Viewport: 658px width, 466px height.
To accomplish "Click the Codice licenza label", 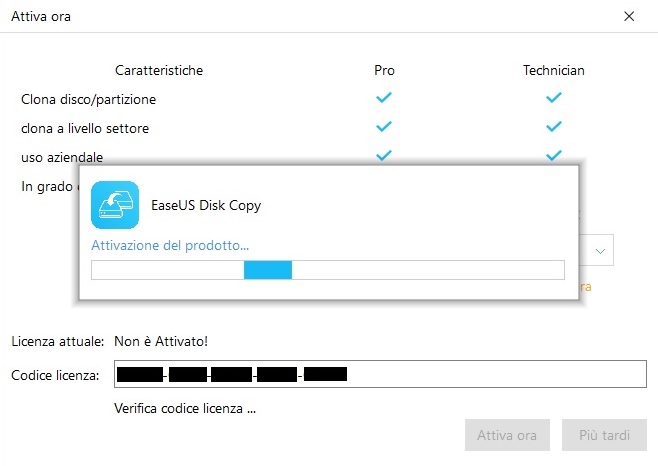I will [x=55, y=375].
